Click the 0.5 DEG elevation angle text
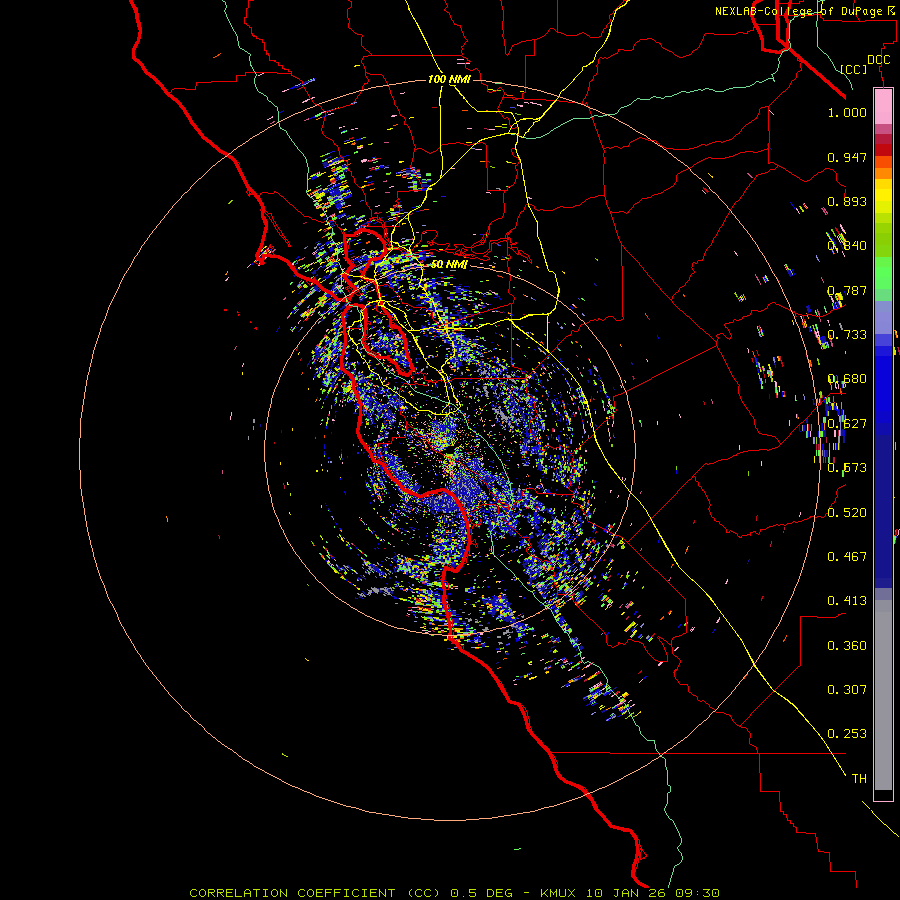900x900 pixels. tap(482, 893)
